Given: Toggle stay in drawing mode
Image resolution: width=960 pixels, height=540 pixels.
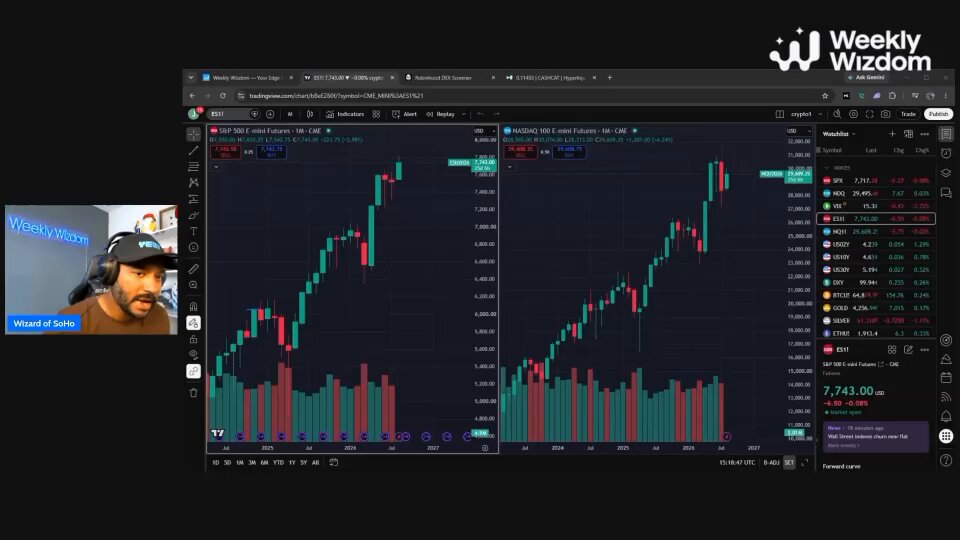Looking at the screenshot, I should pyautogui.click(x=193, y=323).
